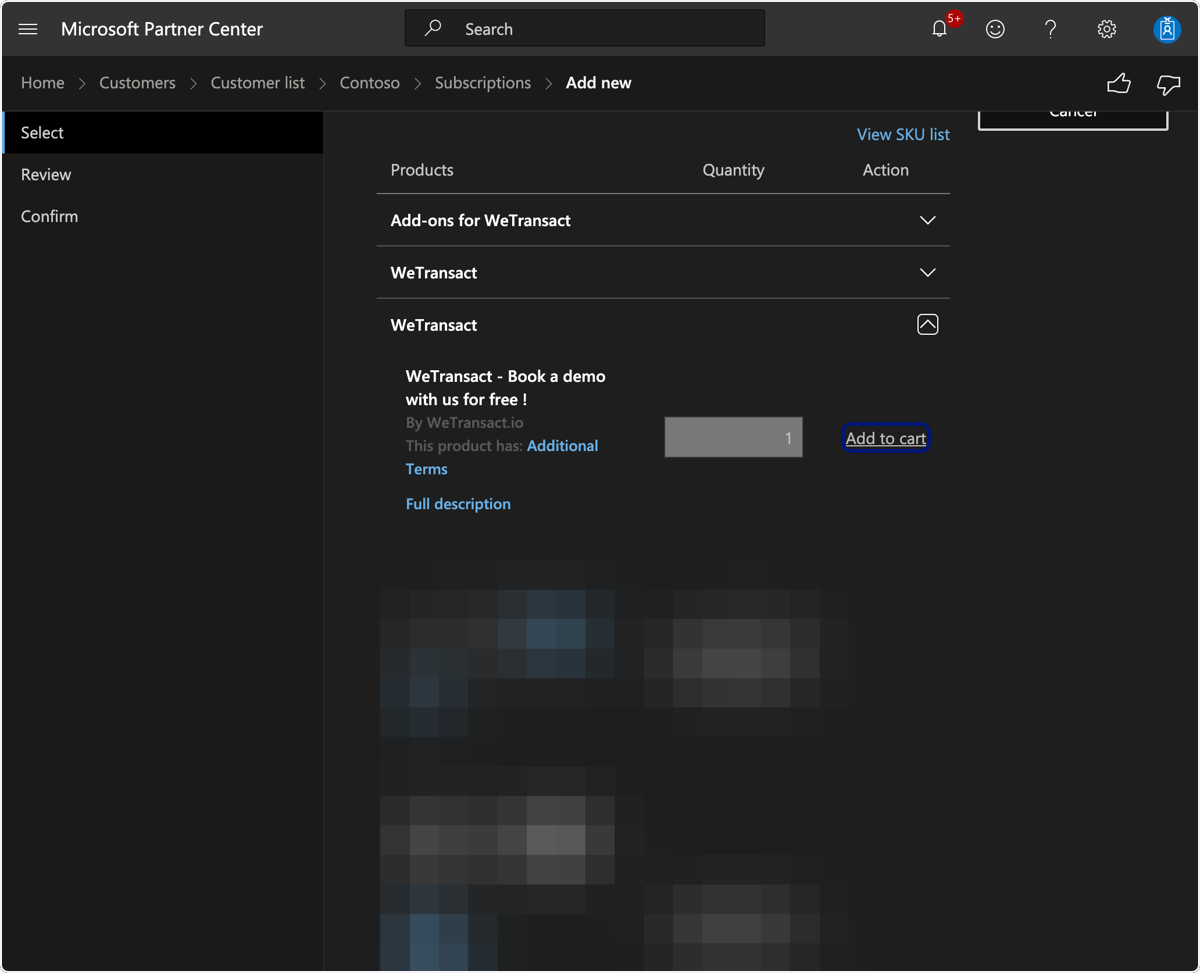Click Add to cart link

click(886, 438)
